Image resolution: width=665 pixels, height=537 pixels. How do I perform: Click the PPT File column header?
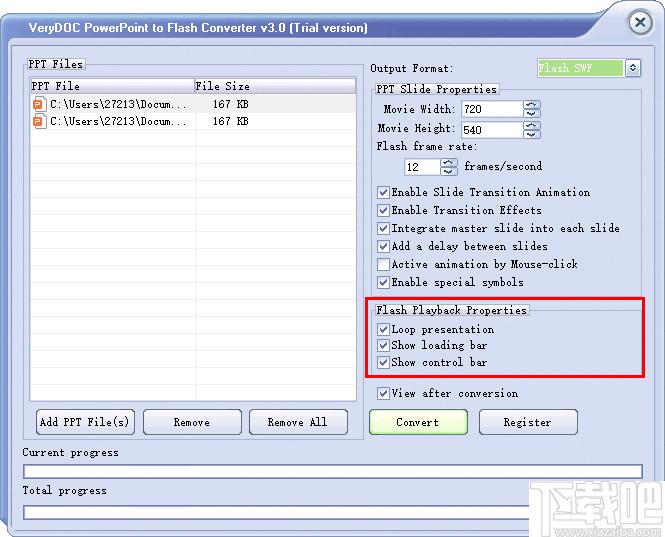coord(112,86)
